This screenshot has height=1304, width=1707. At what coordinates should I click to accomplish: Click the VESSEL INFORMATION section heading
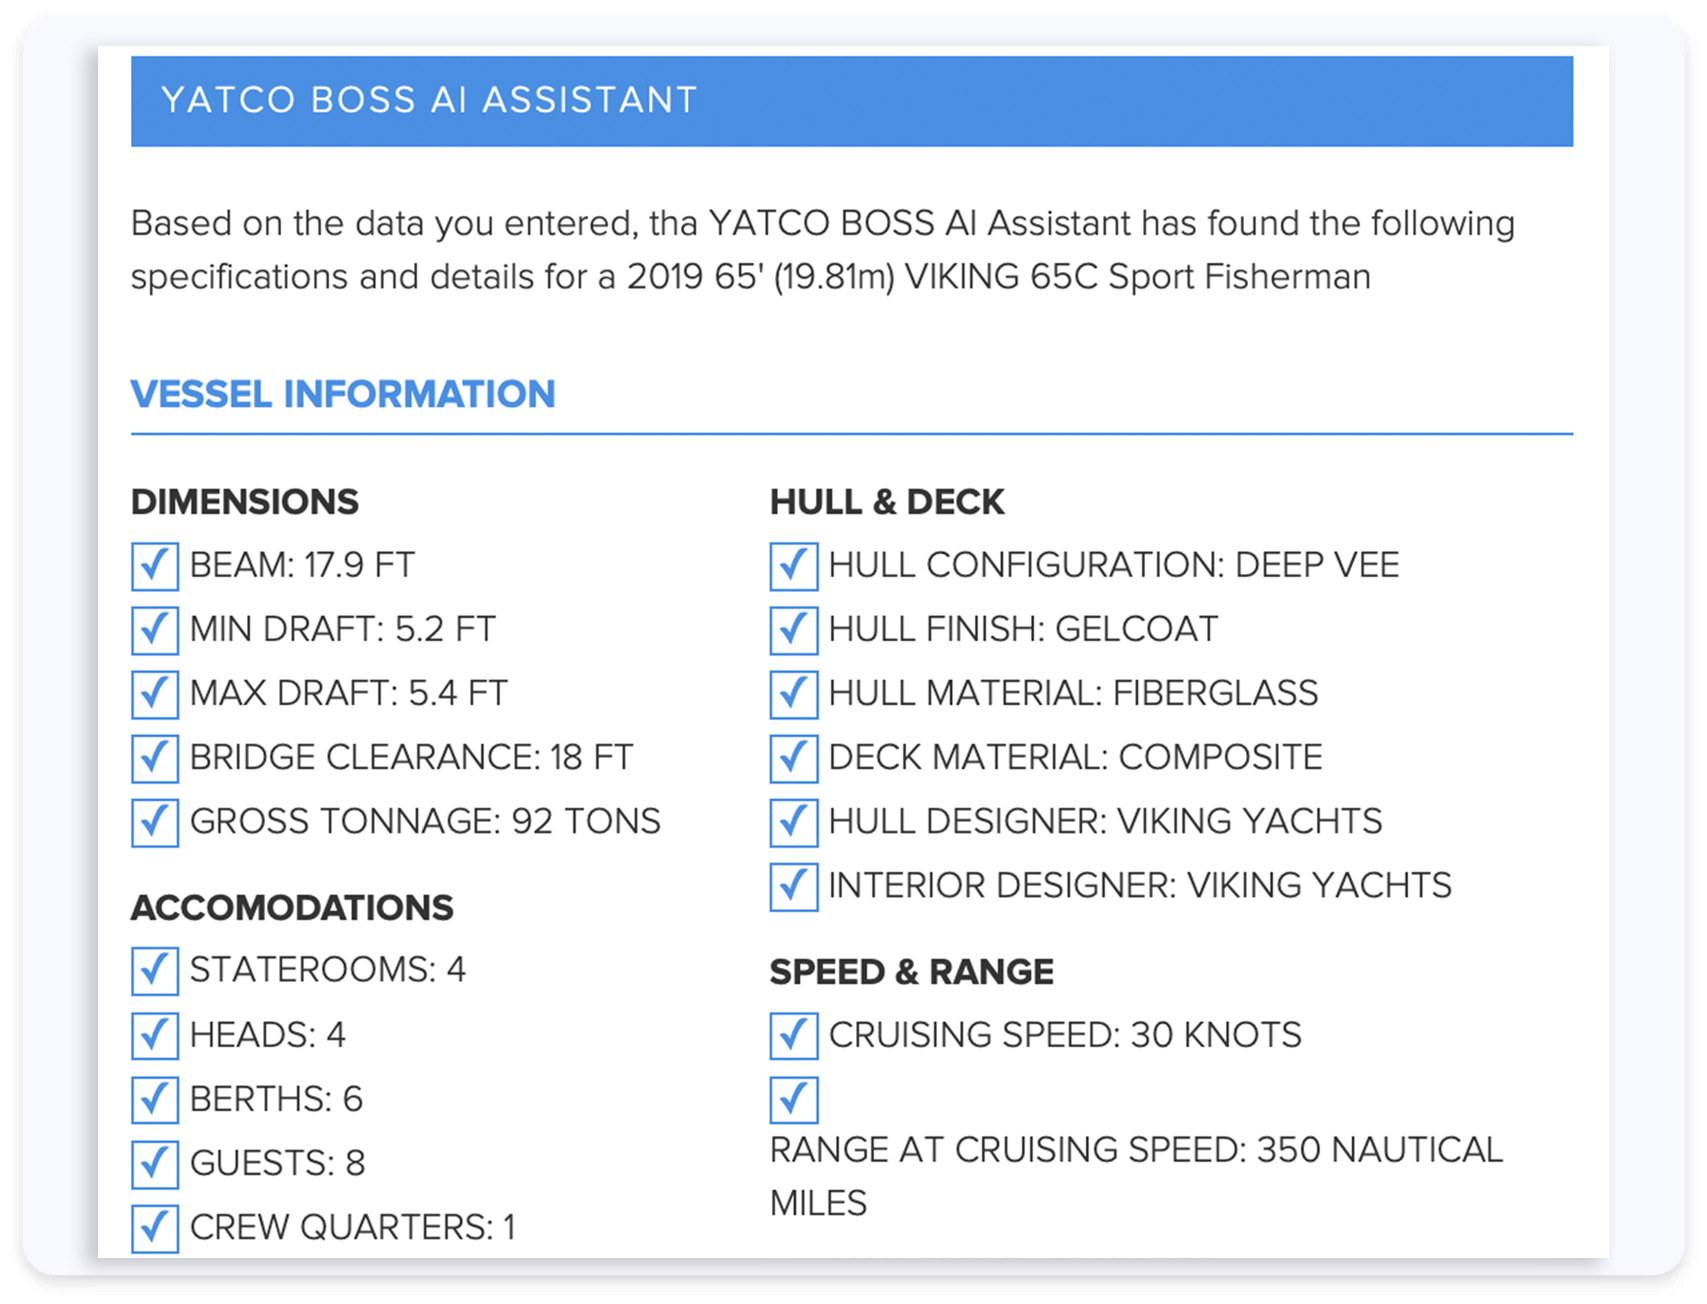(x=343, y=394)
